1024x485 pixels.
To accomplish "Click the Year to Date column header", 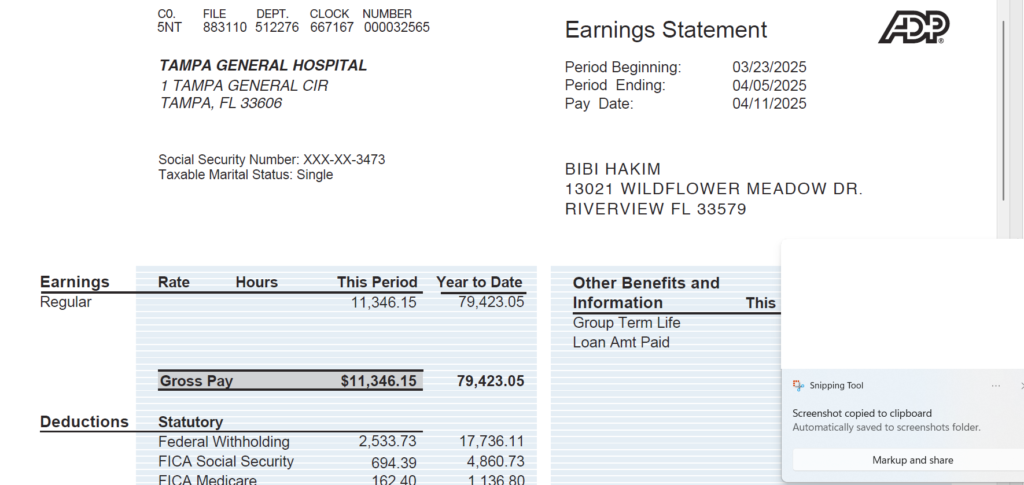I will (479, 282).
